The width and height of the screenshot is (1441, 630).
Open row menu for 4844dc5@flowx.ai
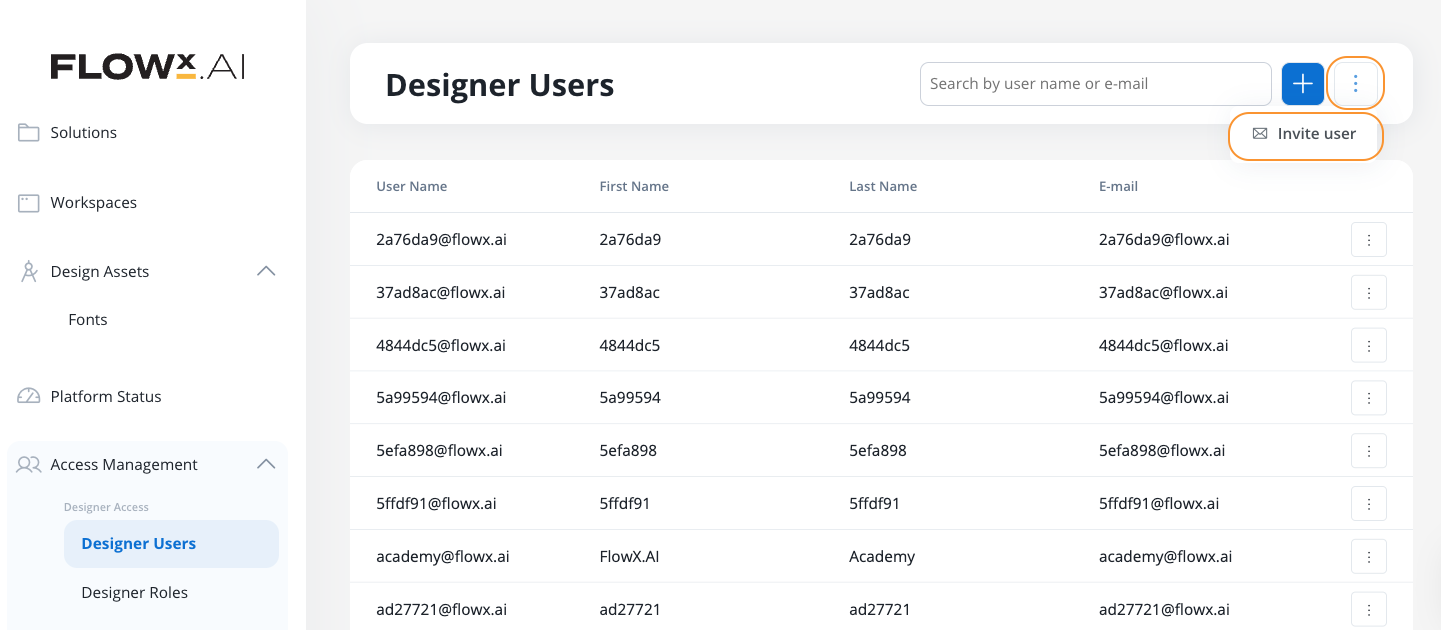coord(1368,346)
